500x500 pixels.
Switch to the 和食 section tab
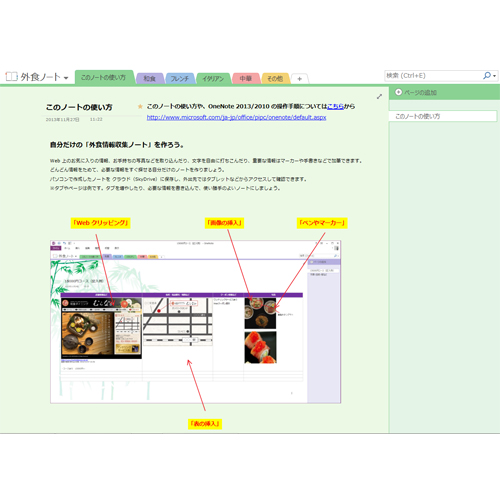tap(150, 79)
